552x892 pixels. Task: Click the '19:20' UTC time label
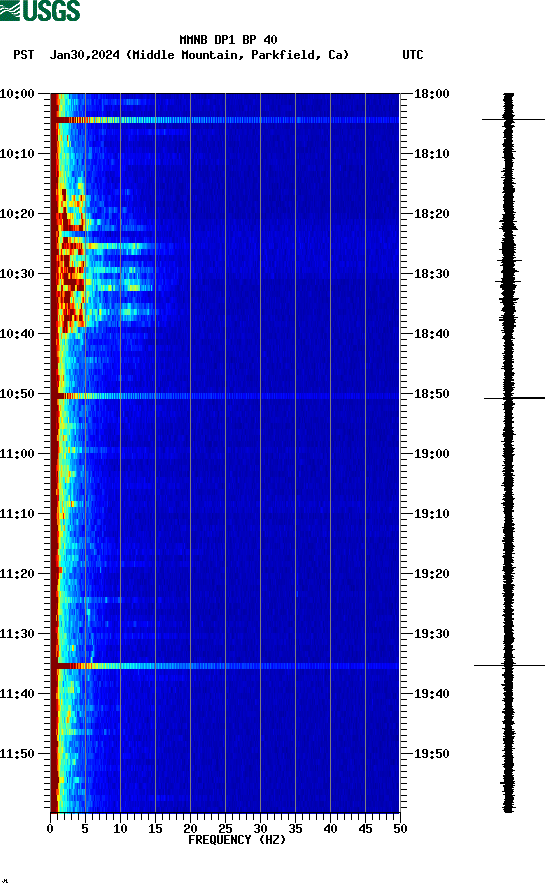[x=432, y=574]
